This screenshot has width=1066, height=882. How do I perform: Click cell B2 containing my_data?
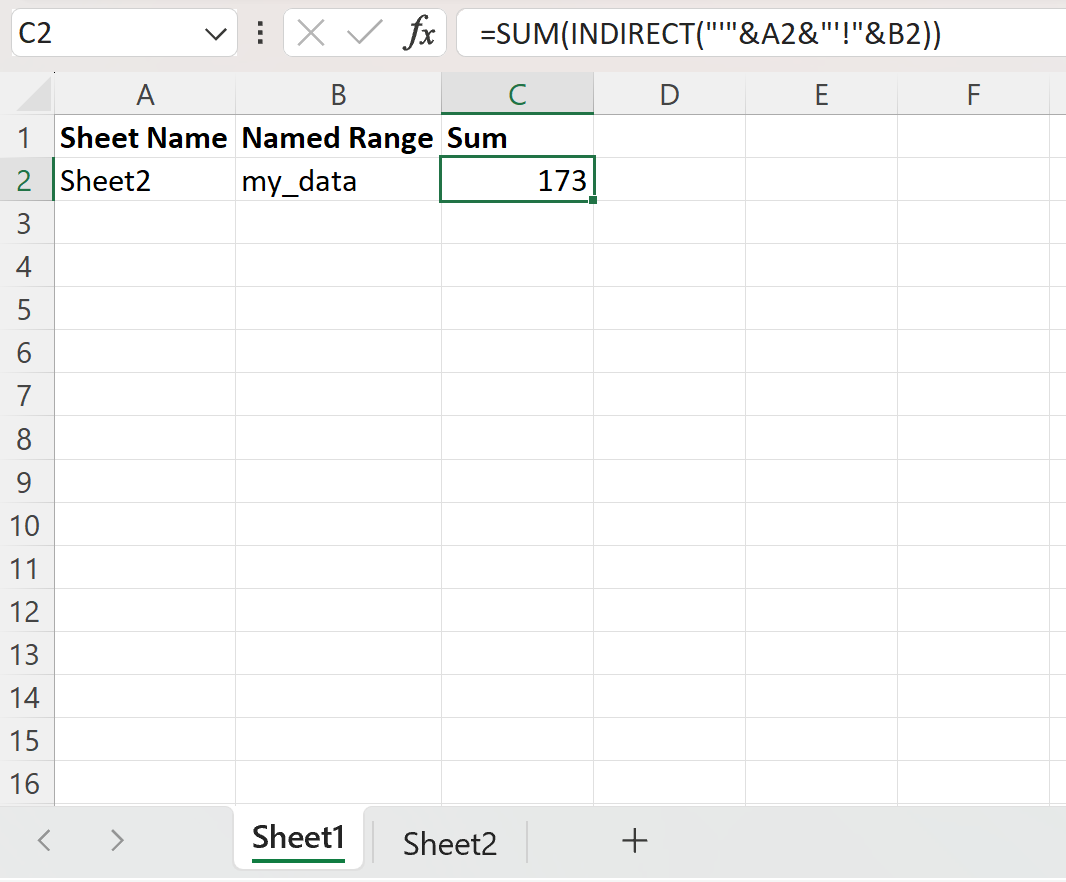pos(338,181)
